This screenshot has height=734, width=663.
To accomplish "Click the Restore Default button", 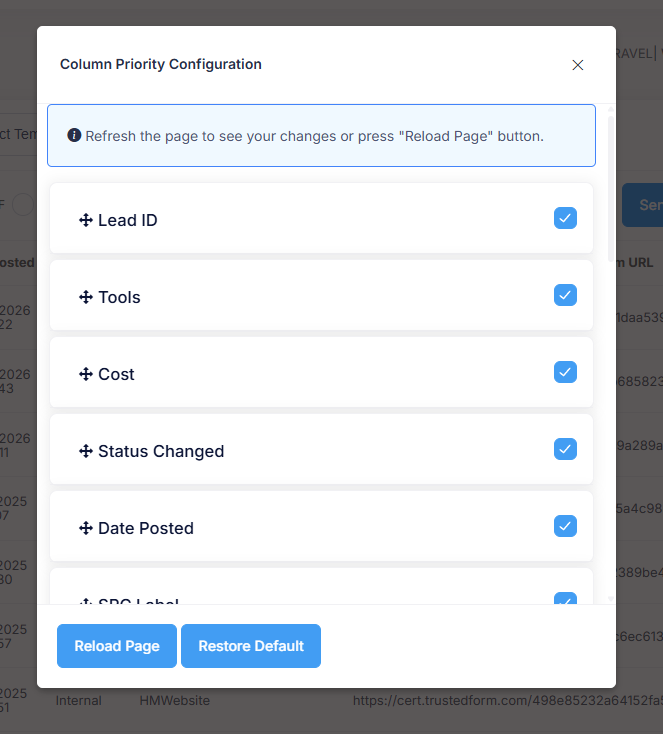I will pos(251,646).
